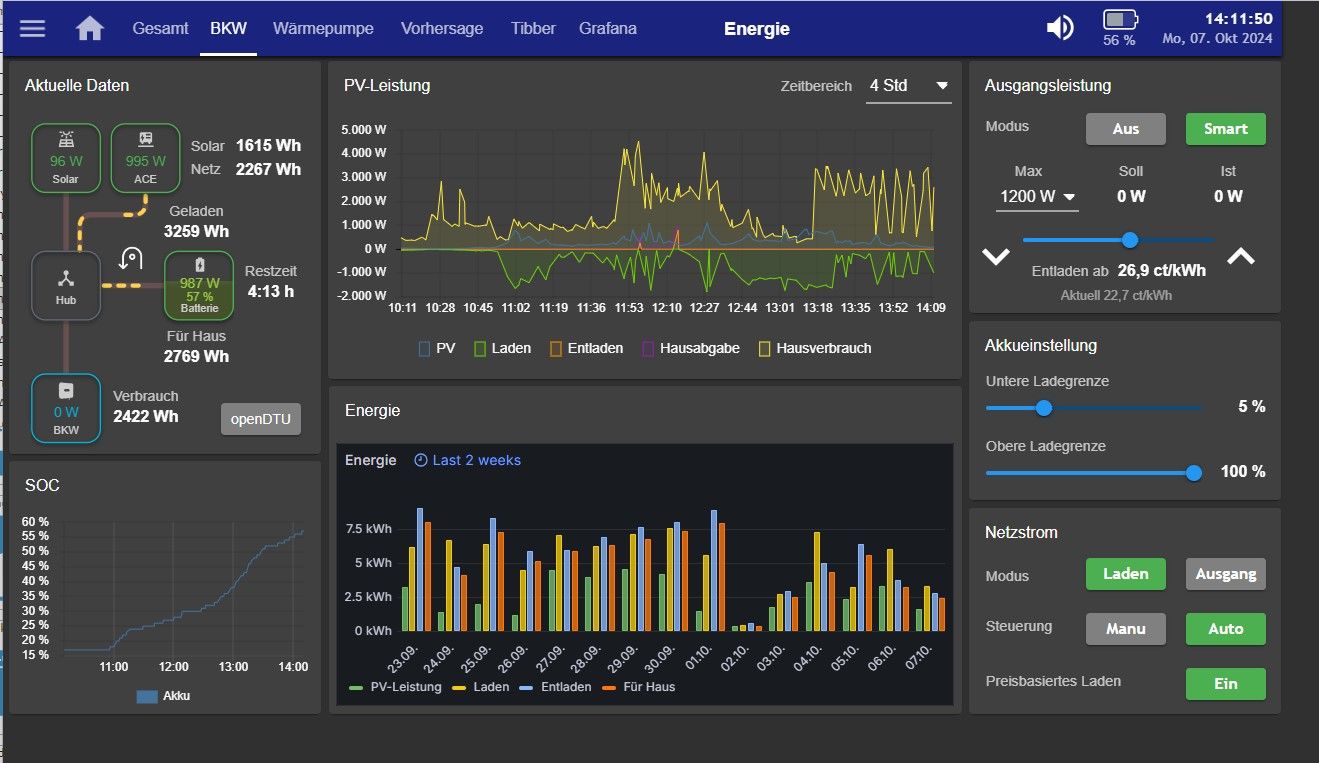Toggle Laden series in PV-Leistung legend
The height and width of the screenshot is (763, 1319).
503,348
